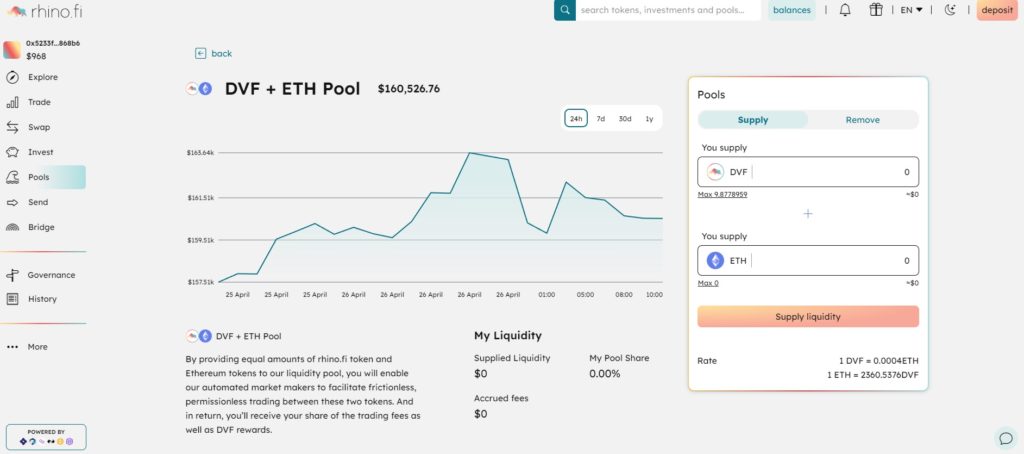Viewport: 1024px width, 454px height.
Task: Open the Bridge rainbow icon in sidebar
Action: coord(12,227)
